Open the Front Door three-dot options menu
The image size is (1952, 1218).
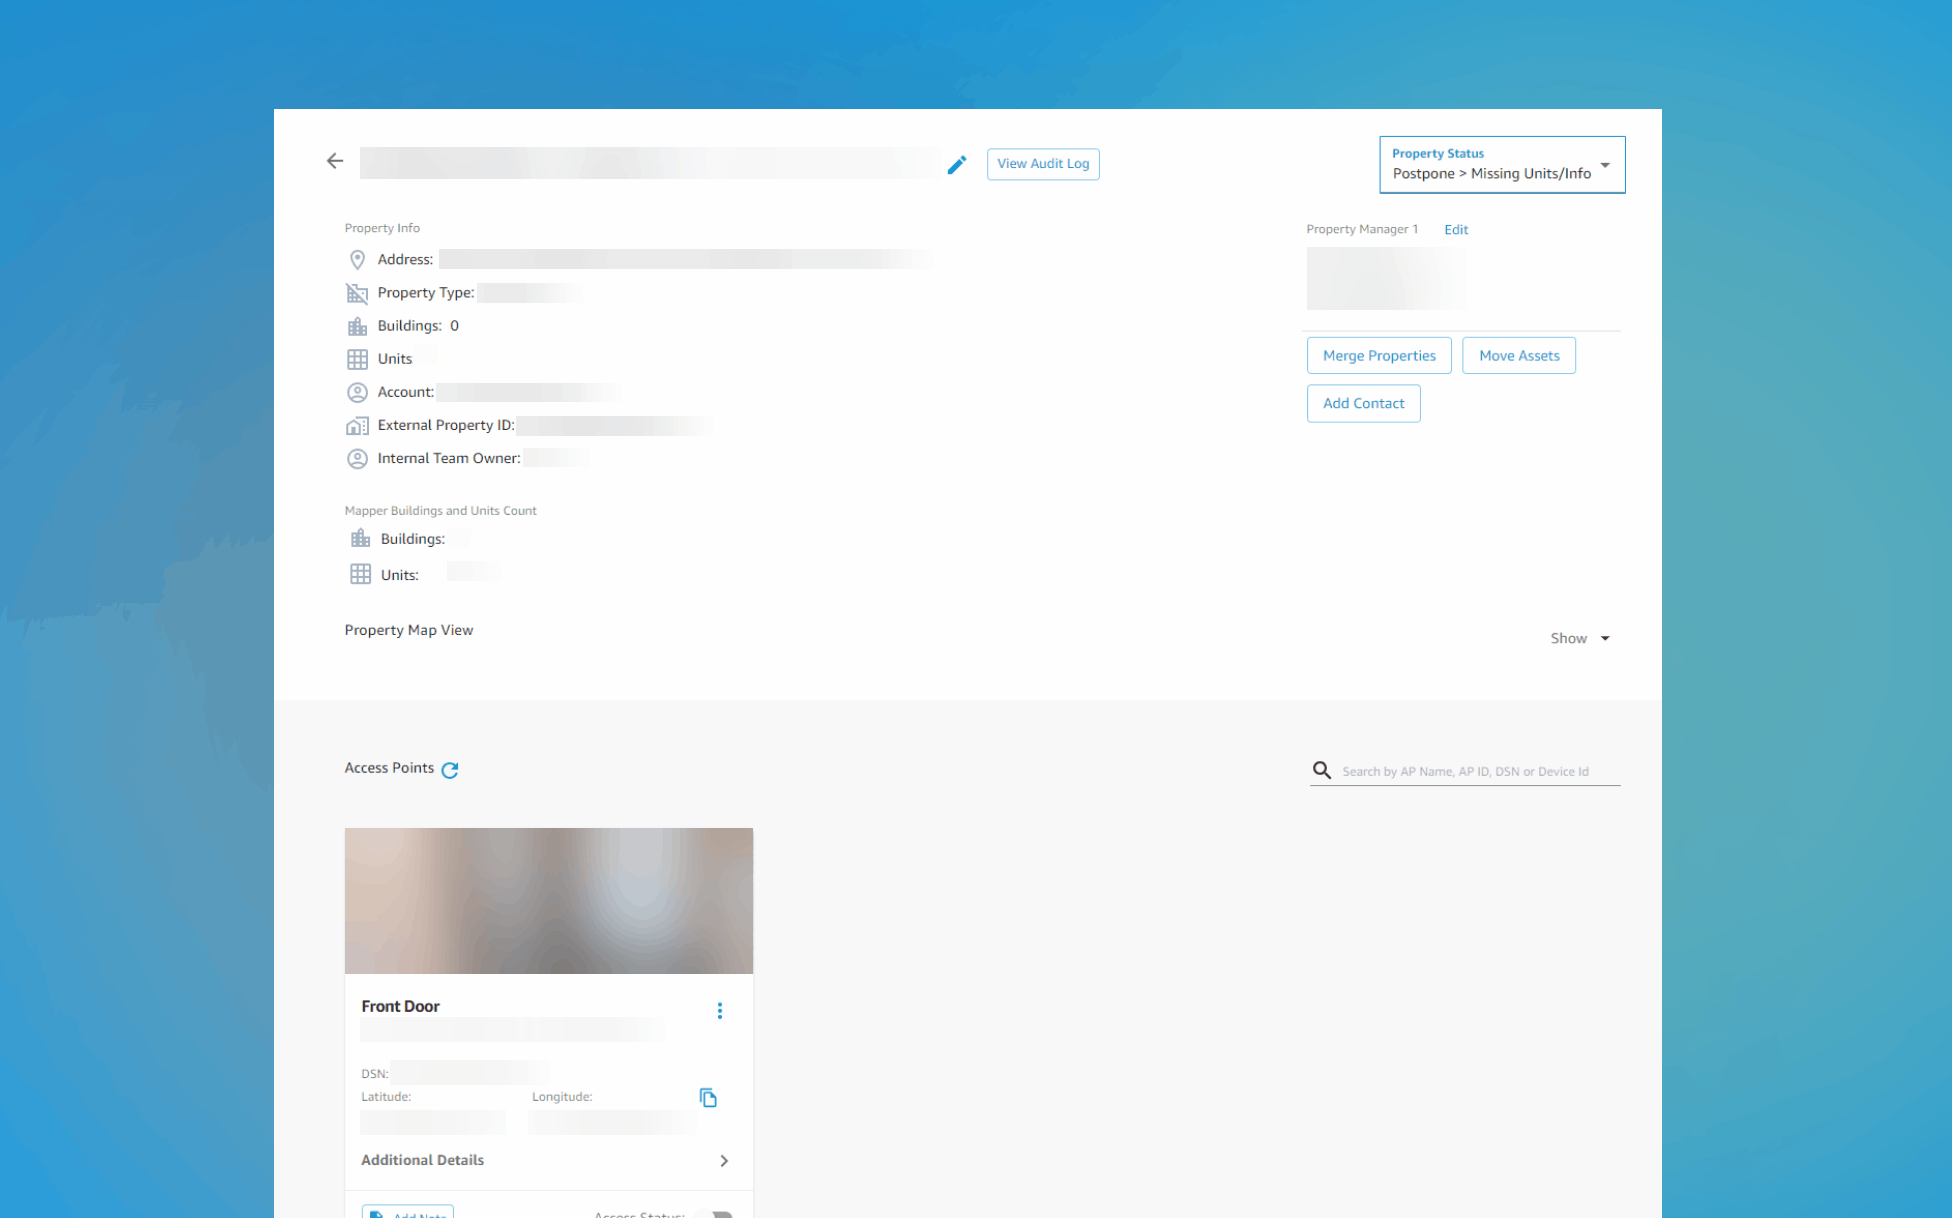pyautogui.click(x=720, y=1011)
